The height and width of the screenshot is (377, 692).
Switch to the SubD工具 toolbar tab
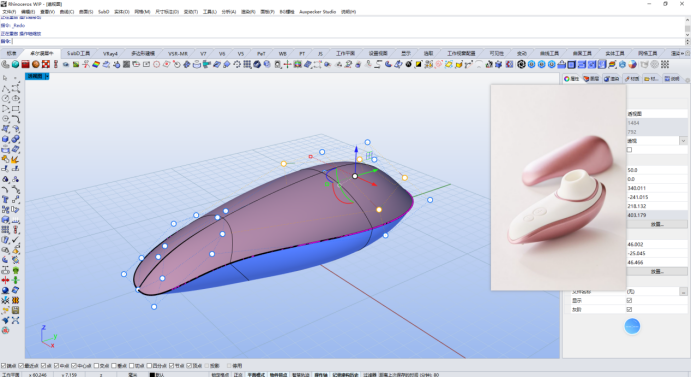pos(79,53)
